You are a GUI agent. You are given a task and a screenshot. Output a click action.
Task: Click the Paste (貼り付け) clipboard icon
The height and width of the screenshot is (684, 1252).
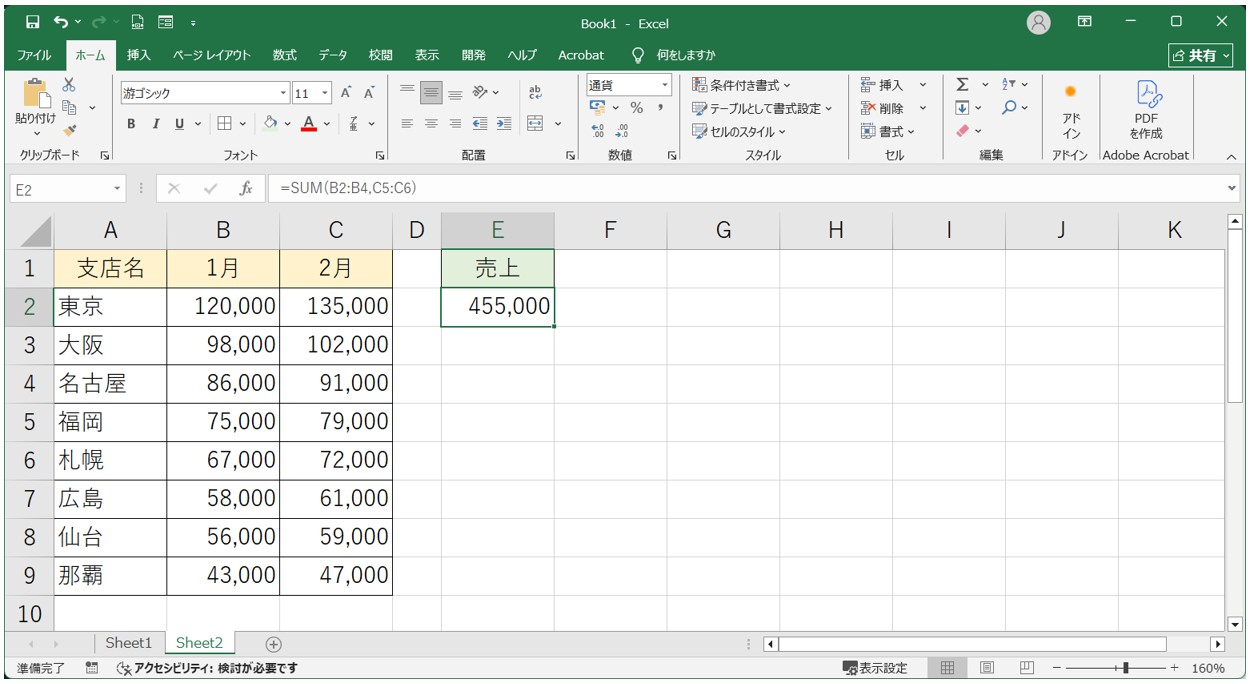35,94
